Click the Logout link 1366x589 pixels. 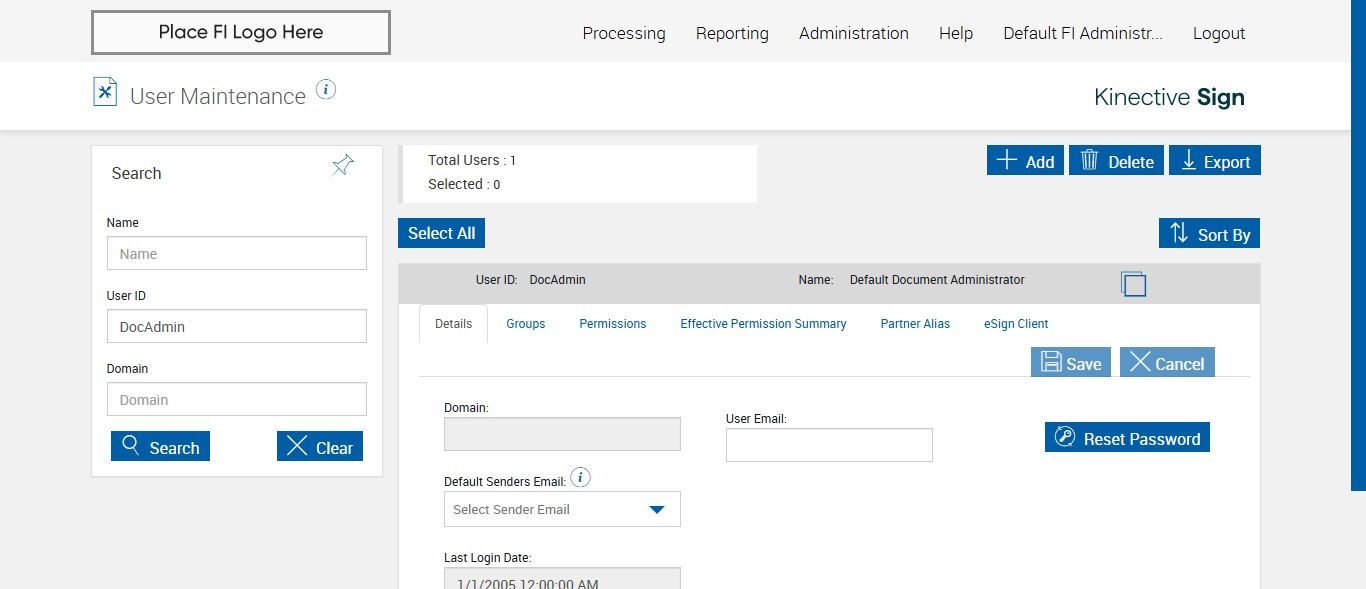pyautogui.click(x=1218, y=33)
